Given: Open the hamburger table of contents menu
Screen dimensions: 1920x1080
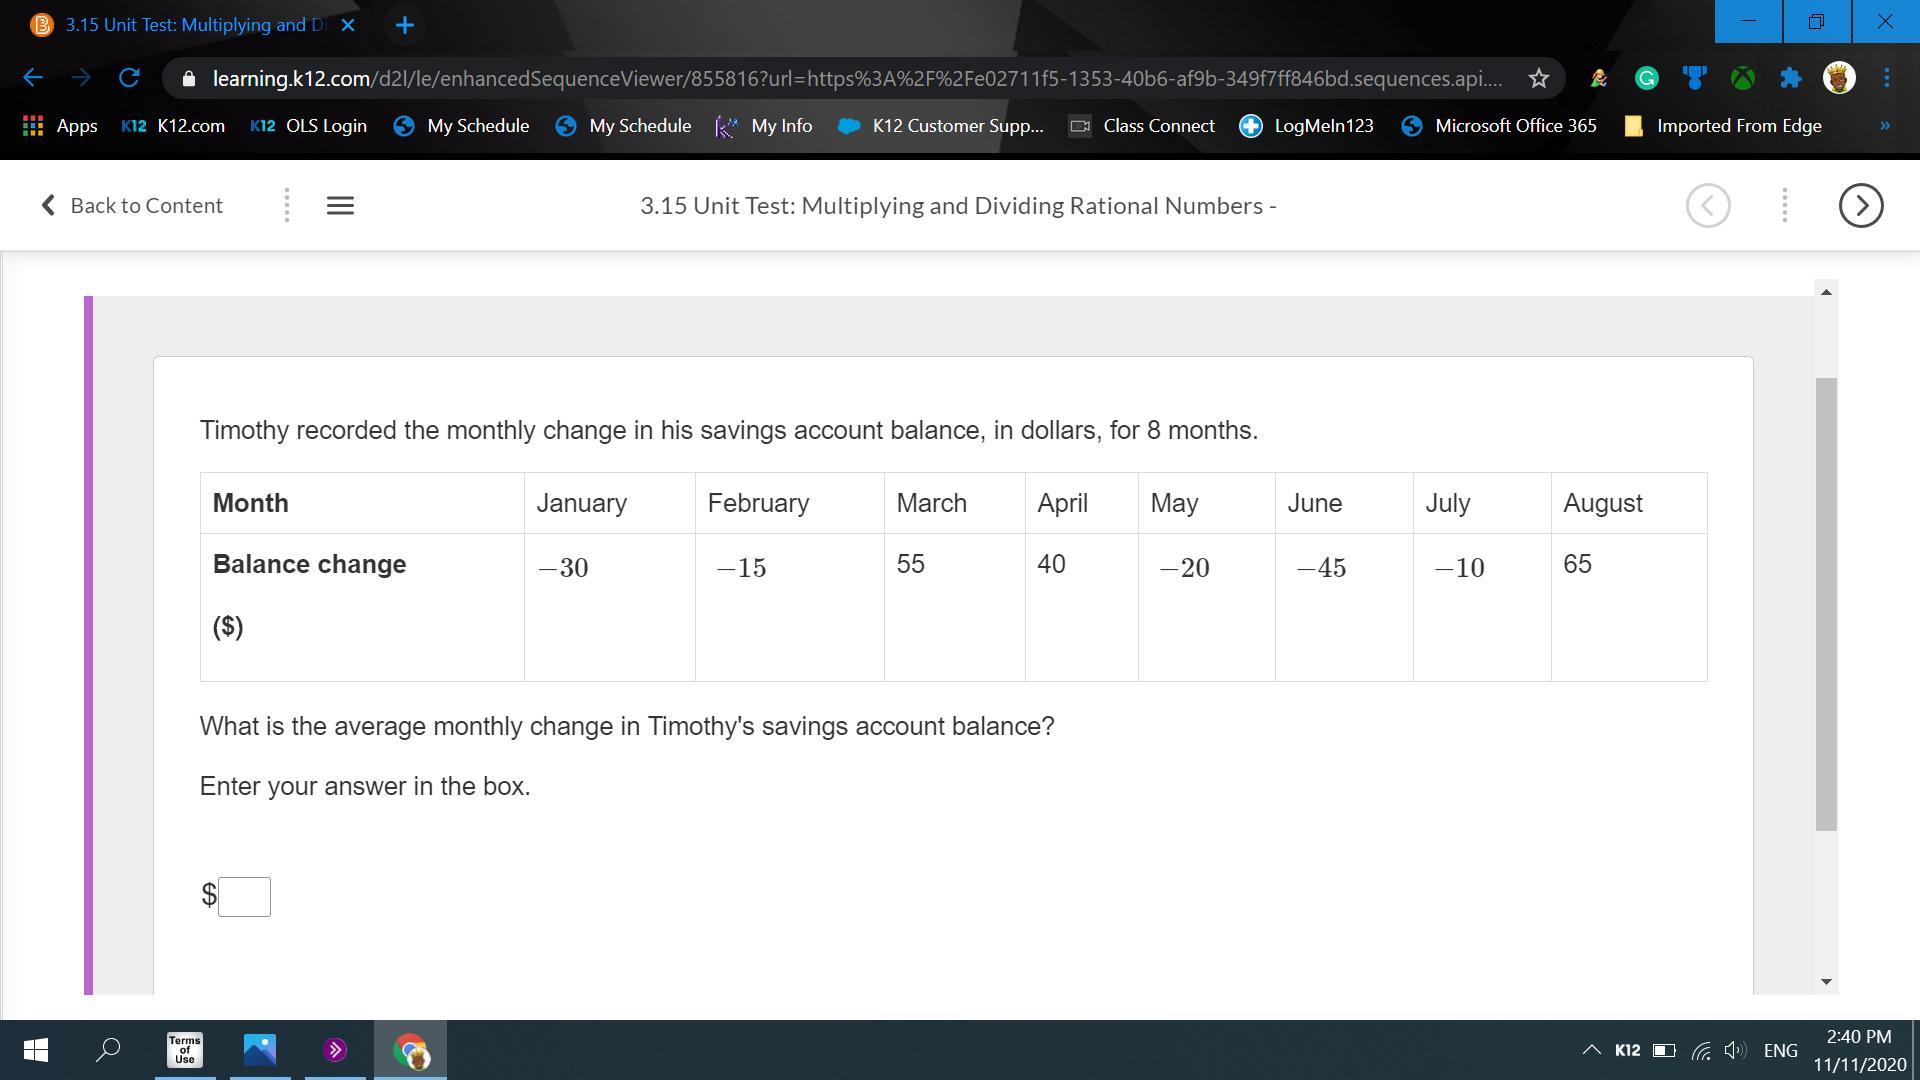Looking at the screenshot, I should pyautogui.click(x=340, y=205).
